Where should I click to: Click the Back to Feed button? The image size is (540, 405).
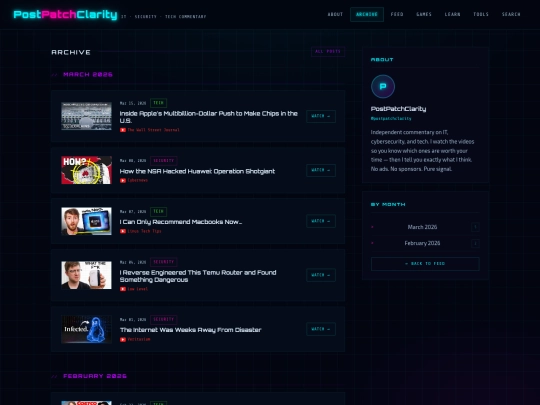point(425,264)
